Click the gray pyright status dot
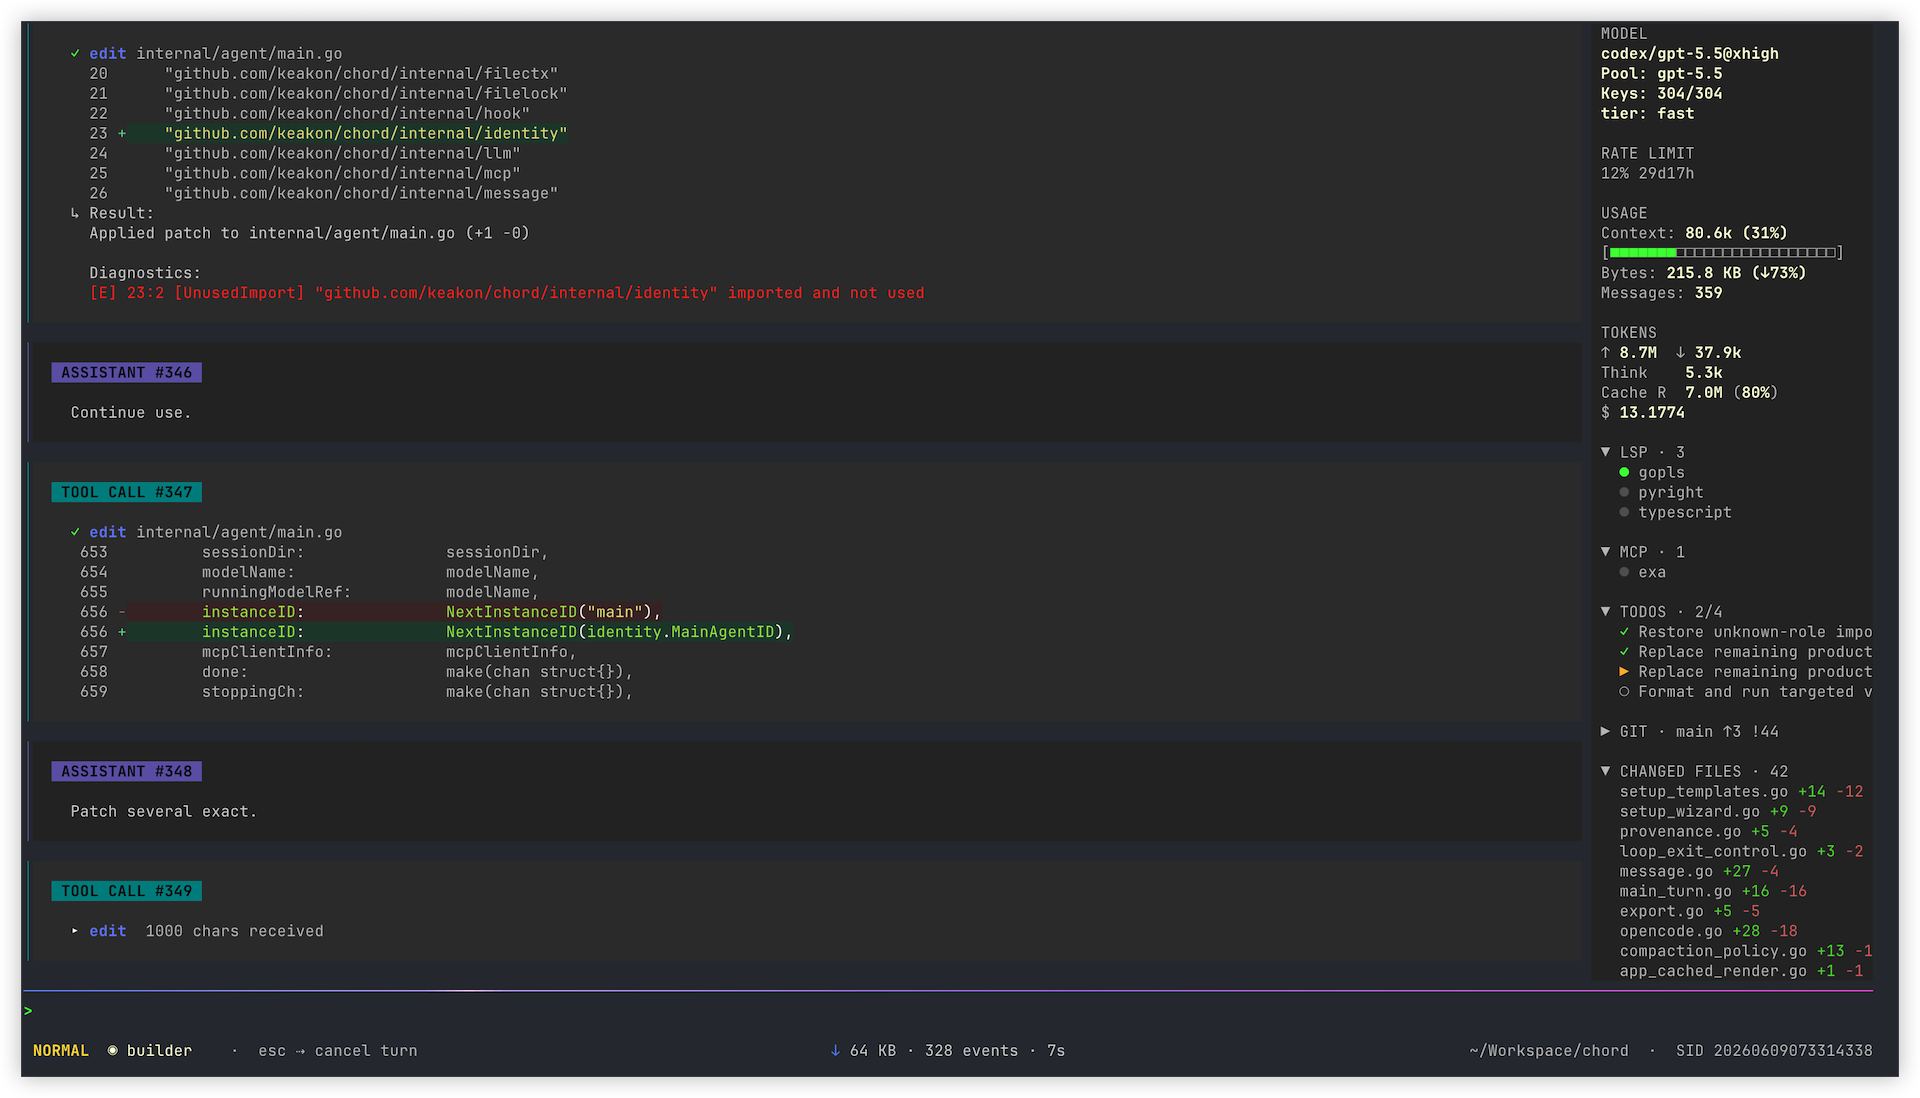Viewport: 1920px width, 1098px height. tap(1624, 492)
